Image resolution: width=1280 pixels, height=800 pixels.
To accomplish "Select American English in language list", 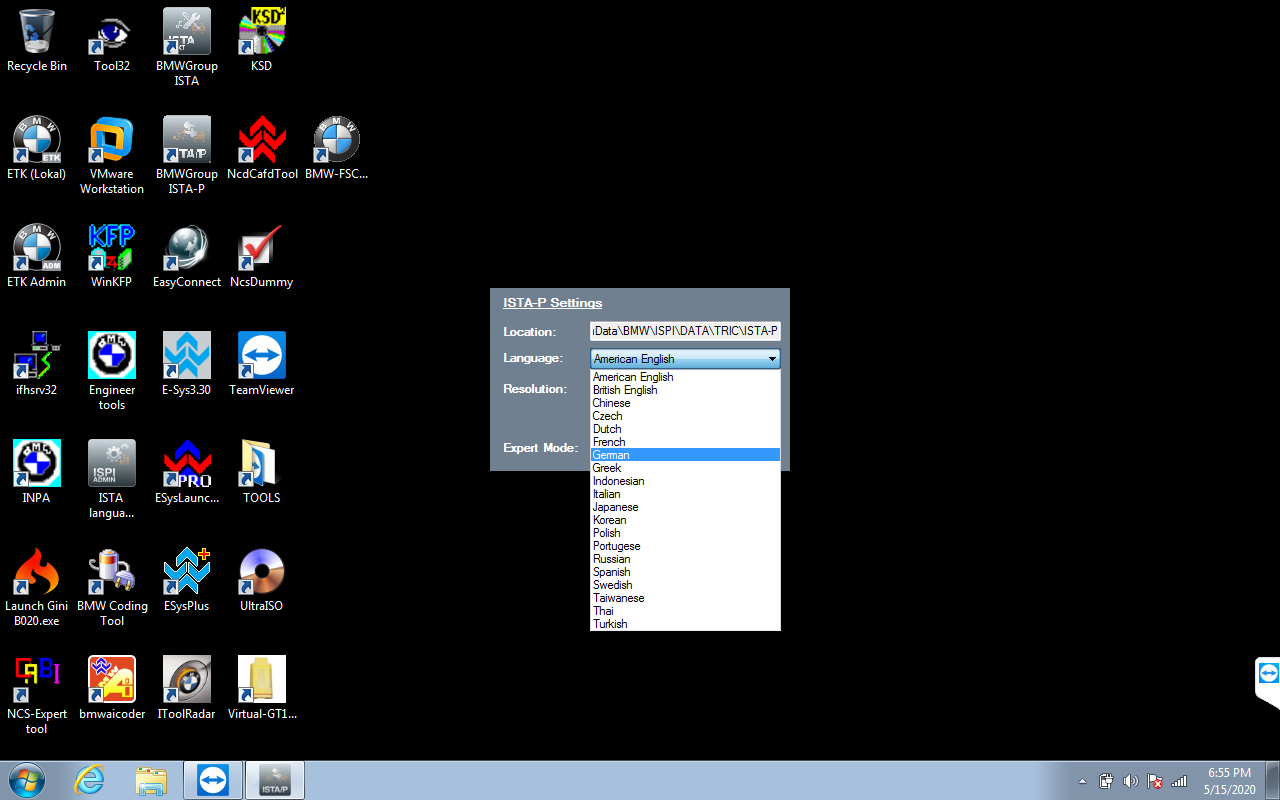I will tap(685, 377).
